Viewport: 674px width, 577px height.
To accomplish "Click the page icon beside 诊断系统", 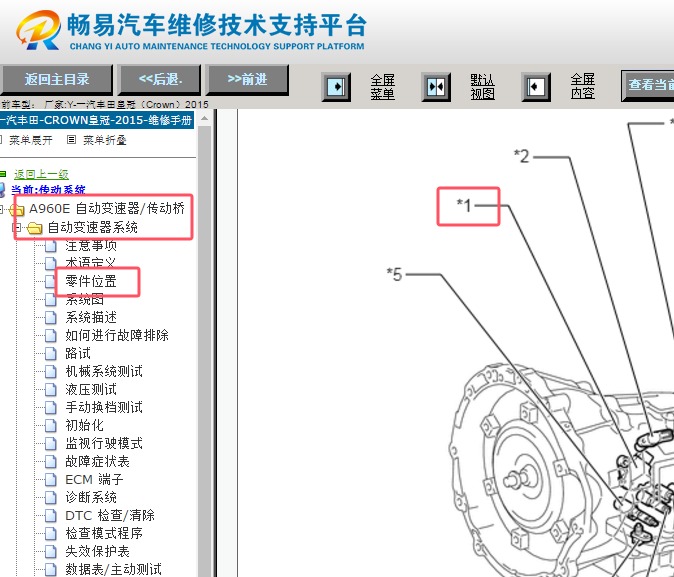I will pos(50,498).
